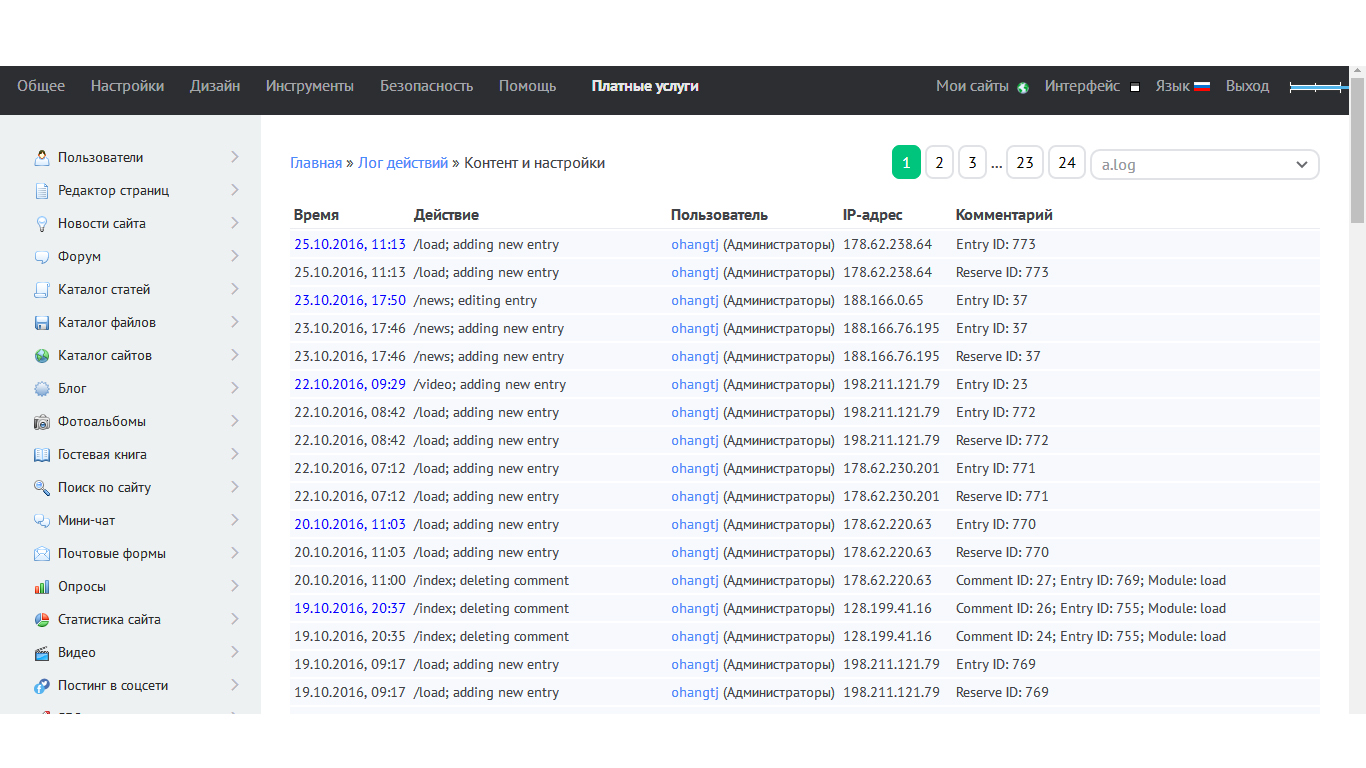Click the Users icon in sidebar
This screenshot has width=1366, height=768.
pos(42,157)
